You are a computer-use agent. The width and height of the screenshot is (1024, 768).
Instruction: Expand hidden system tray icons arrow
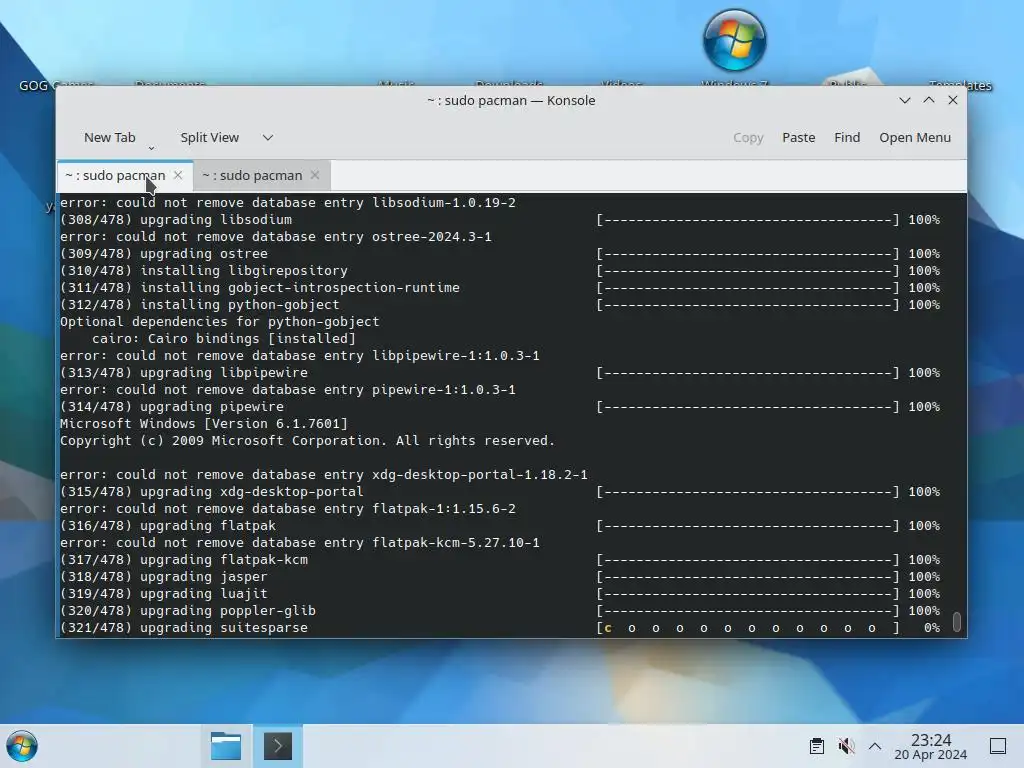click(875, 746)
